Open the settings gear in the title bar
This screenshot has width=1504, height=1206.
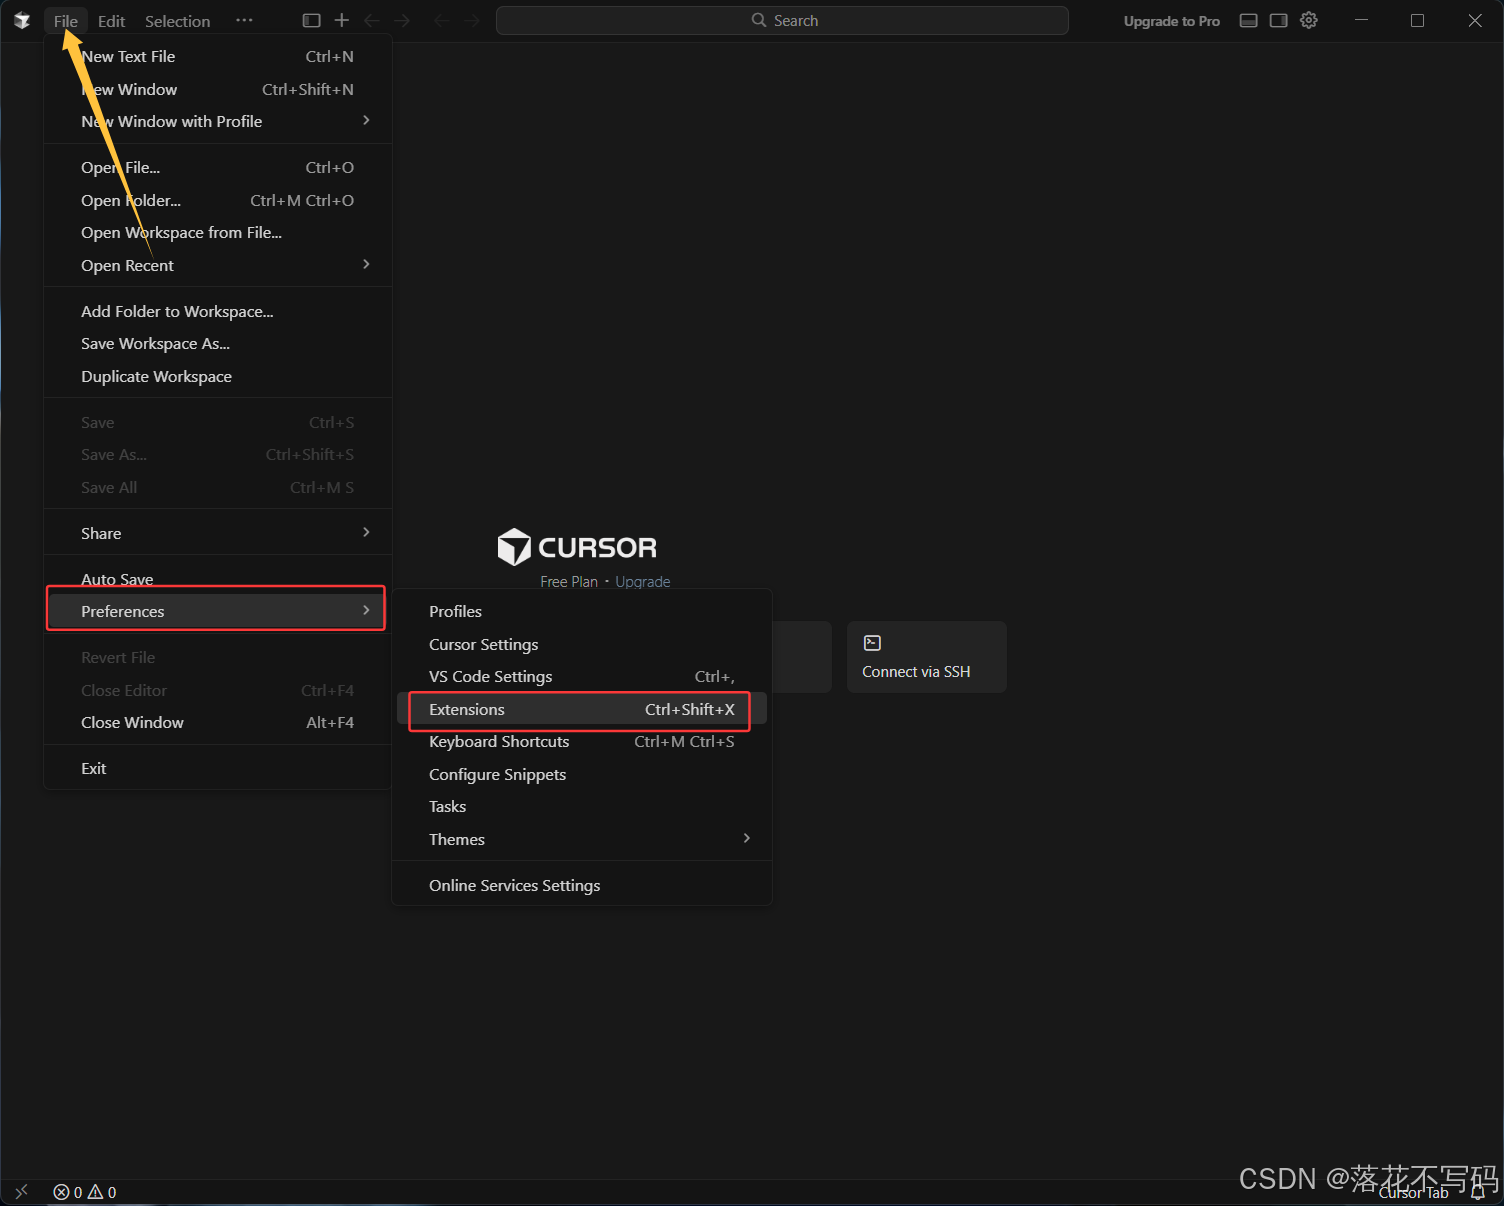pyautogui.click(x=1309, y=21)
